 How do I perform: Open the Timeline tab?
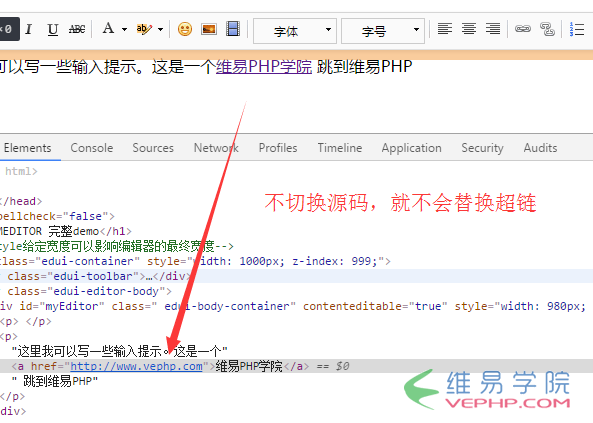(x=340, y=148)
